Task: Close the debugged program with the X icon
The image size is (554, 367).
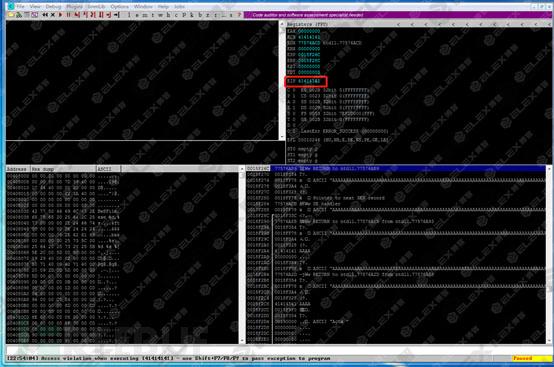Action: [x=53, y=15]
